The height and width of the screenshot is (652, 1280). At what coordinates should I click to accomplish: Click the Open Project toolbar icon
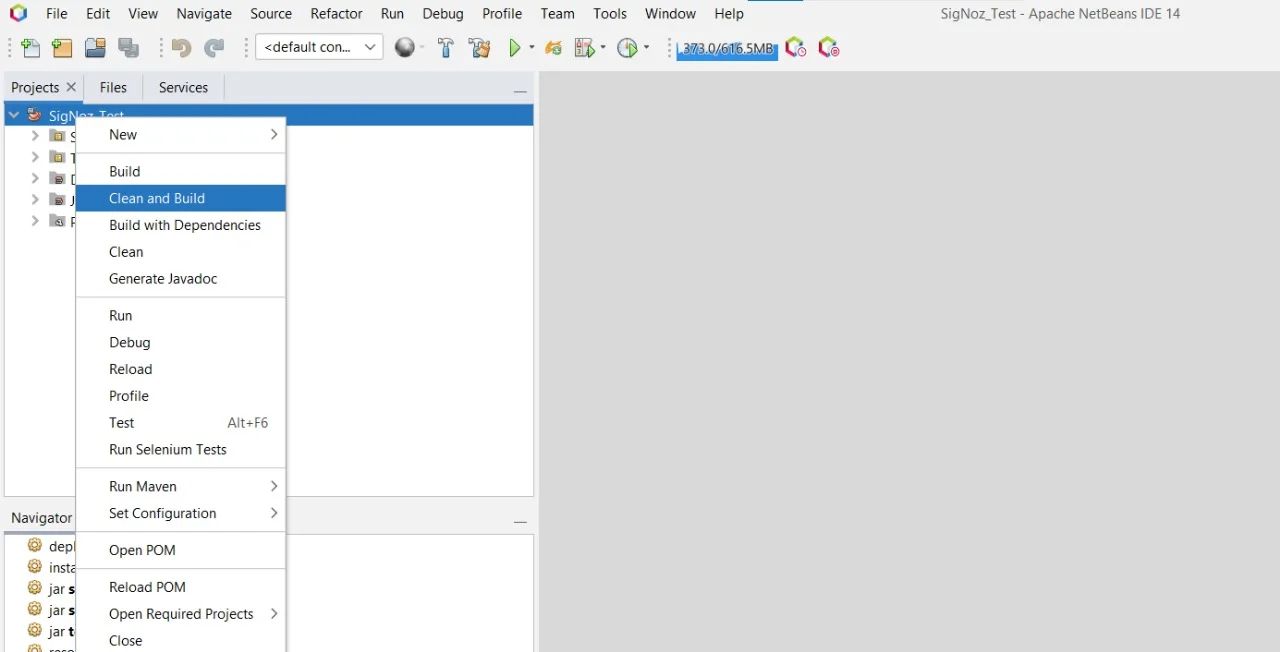pyautogui.click(x=95, y=48)
